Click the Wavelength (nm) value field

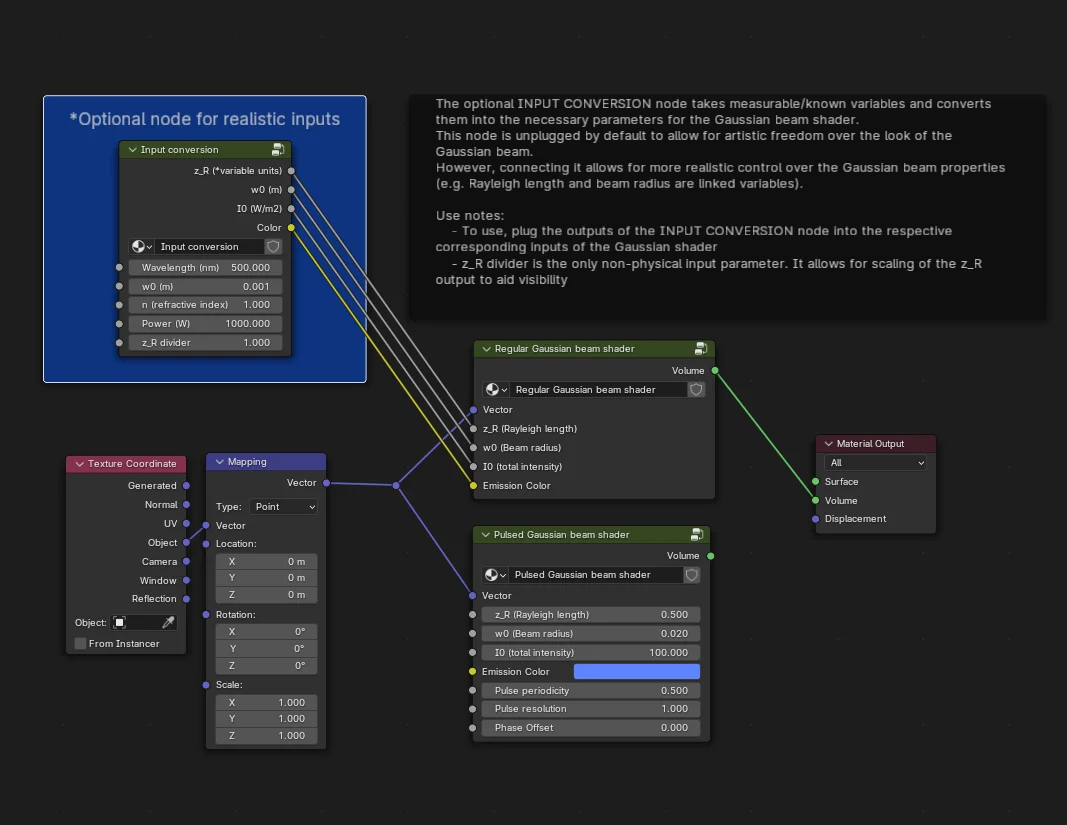[205, 267]
